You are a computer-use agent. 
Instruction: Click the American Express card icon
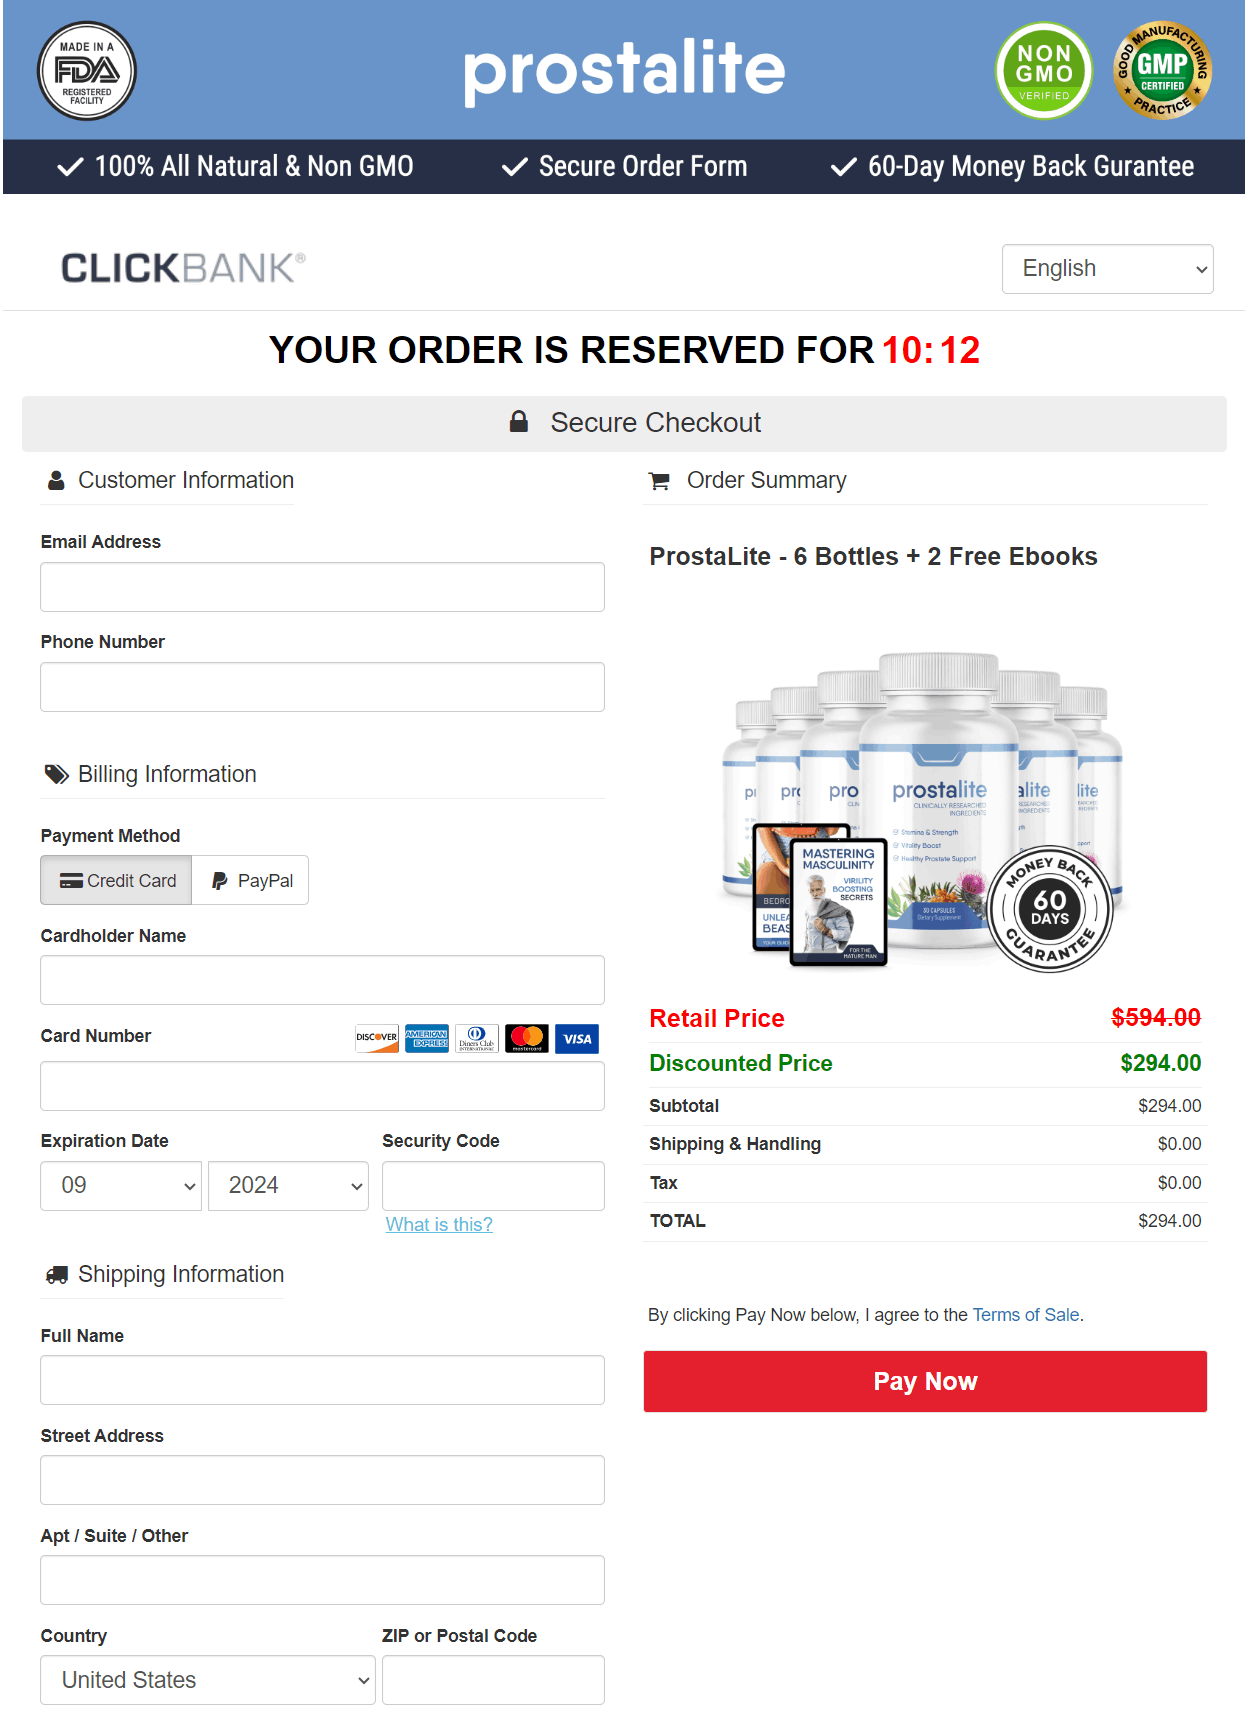click(x=427, y=1039)
